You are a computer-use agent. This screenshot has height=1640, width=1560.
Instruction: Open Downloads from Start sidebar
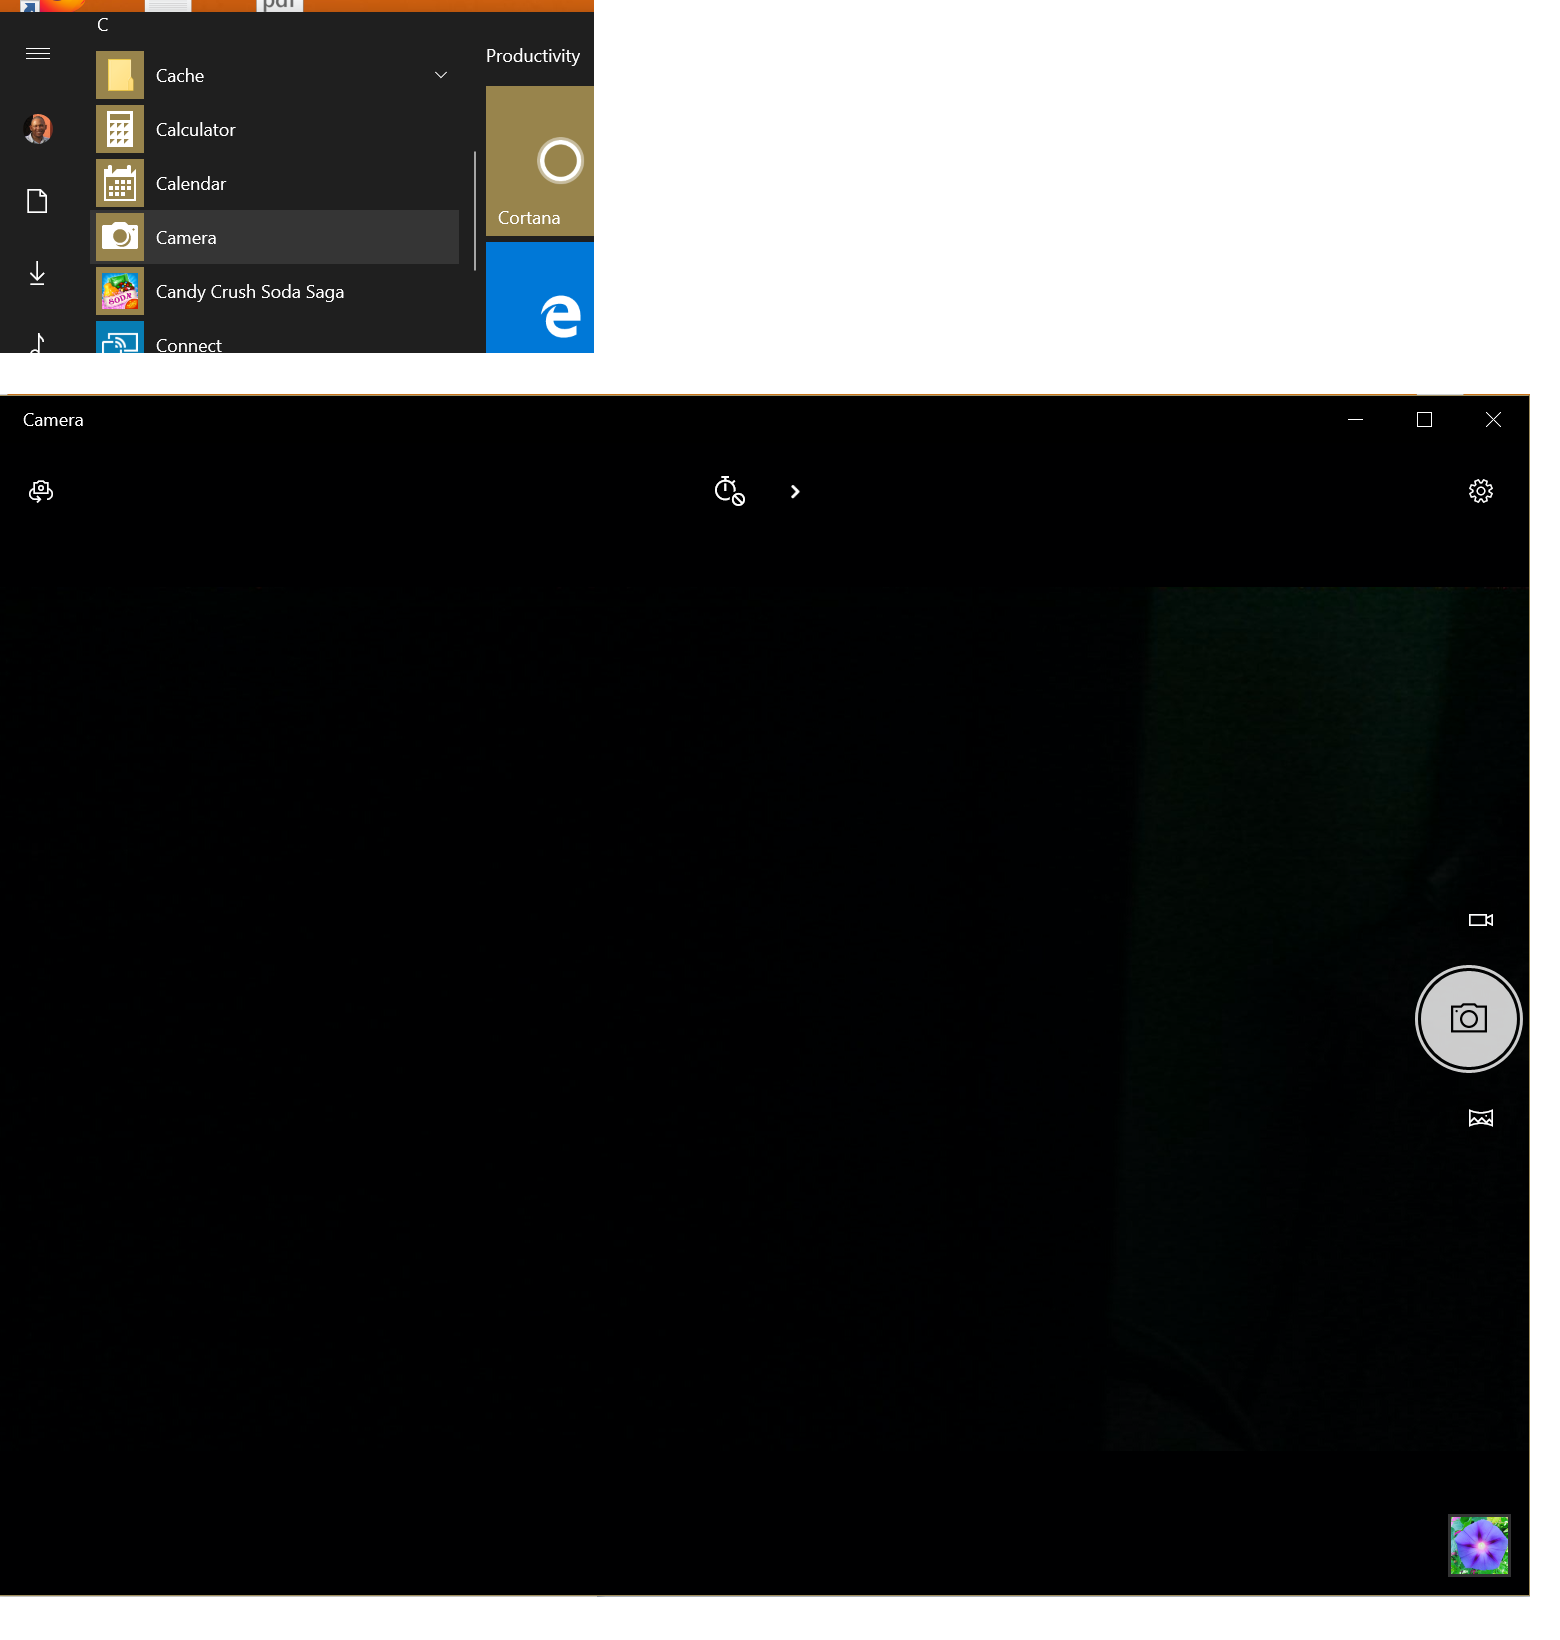coord(37,273)
